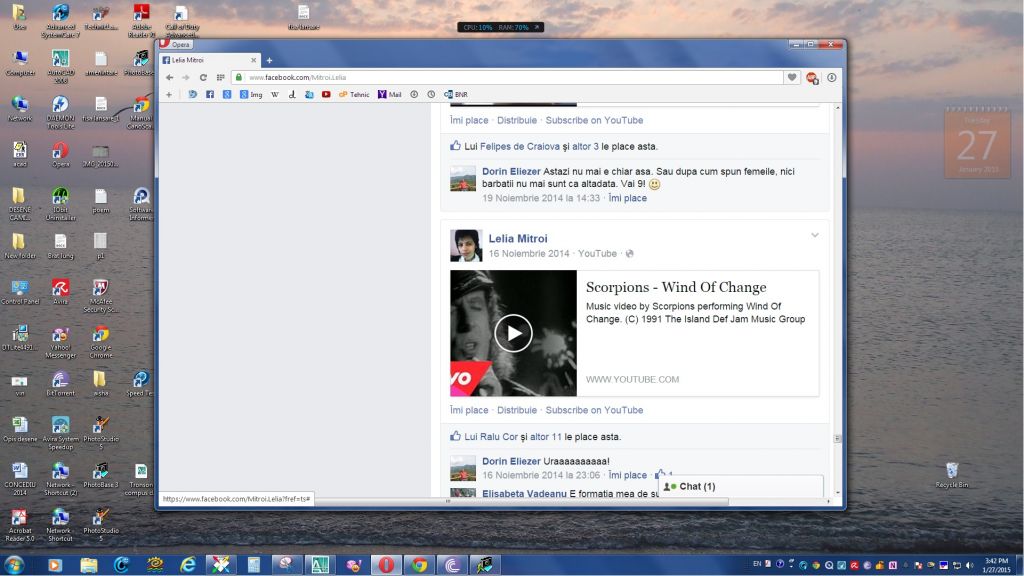Viewport: 1024px width, 576px height.
Task: Close the Lelia Mitroi tab
Action: (x=253, y=60)
